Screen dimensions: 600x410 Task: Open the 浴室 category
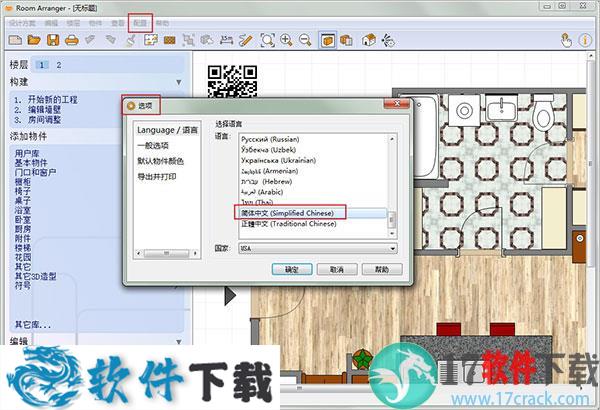[x=23, y=210]
